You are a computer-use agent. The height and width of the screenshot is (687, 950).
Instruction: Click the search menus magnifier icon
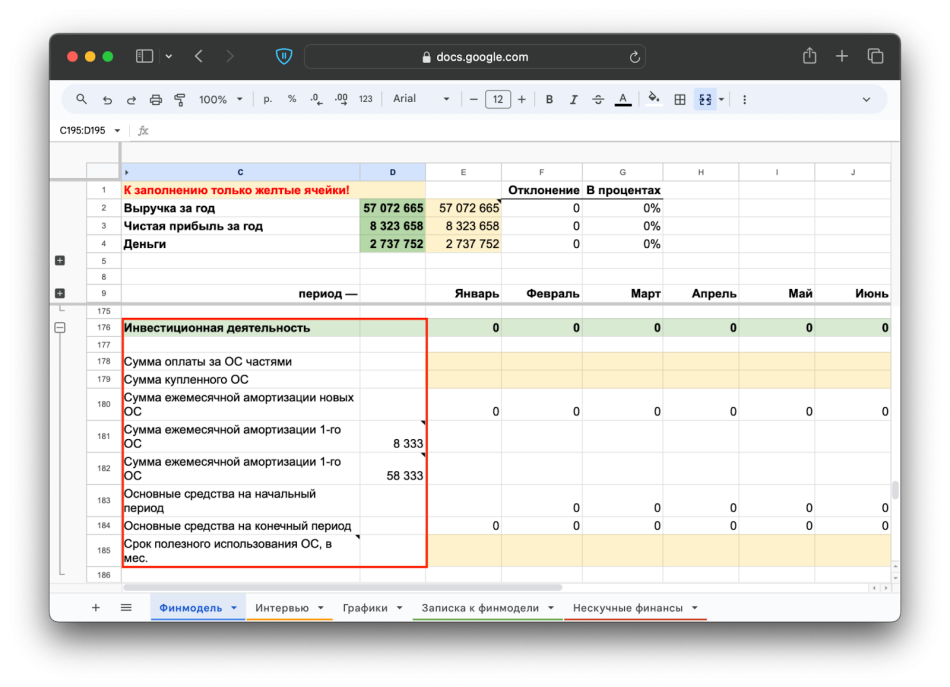click(x=81, y=99)
